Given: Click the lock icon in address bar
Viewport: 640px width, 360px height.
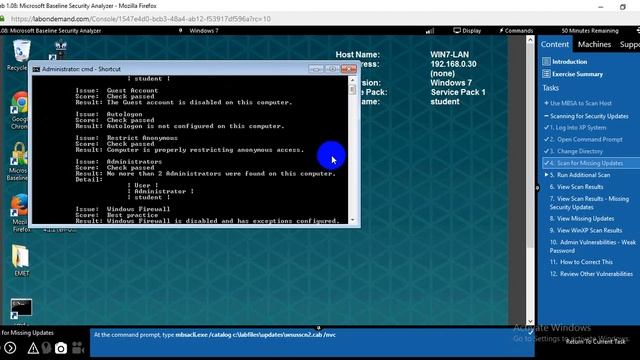Looking at the screenshot, I should tap(2, 19).
